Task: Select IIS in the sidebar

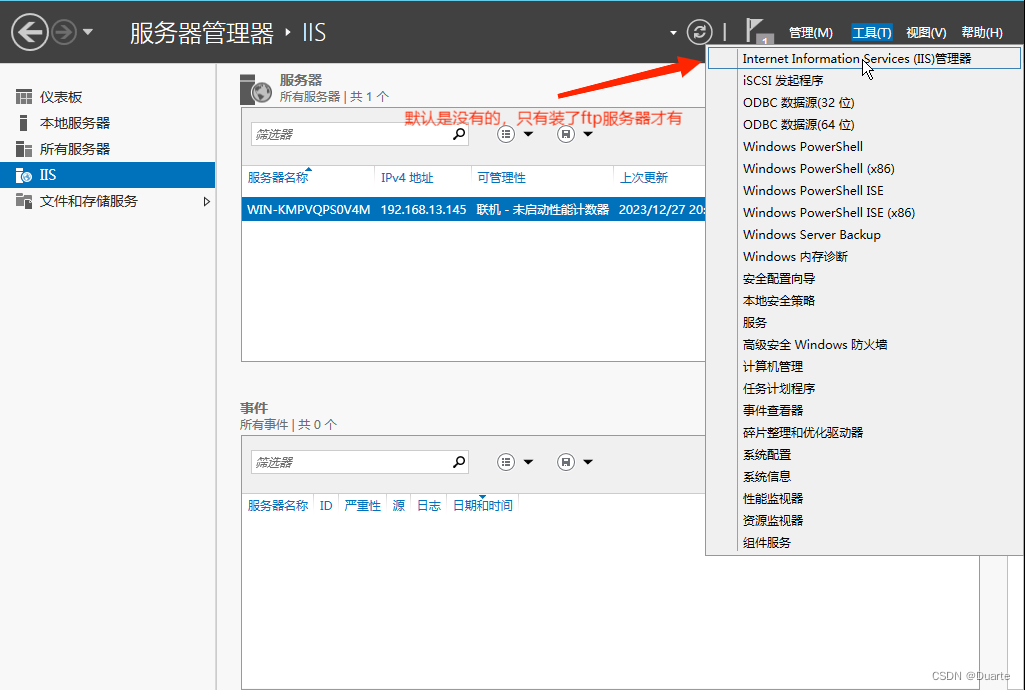Action: (107, 175)
